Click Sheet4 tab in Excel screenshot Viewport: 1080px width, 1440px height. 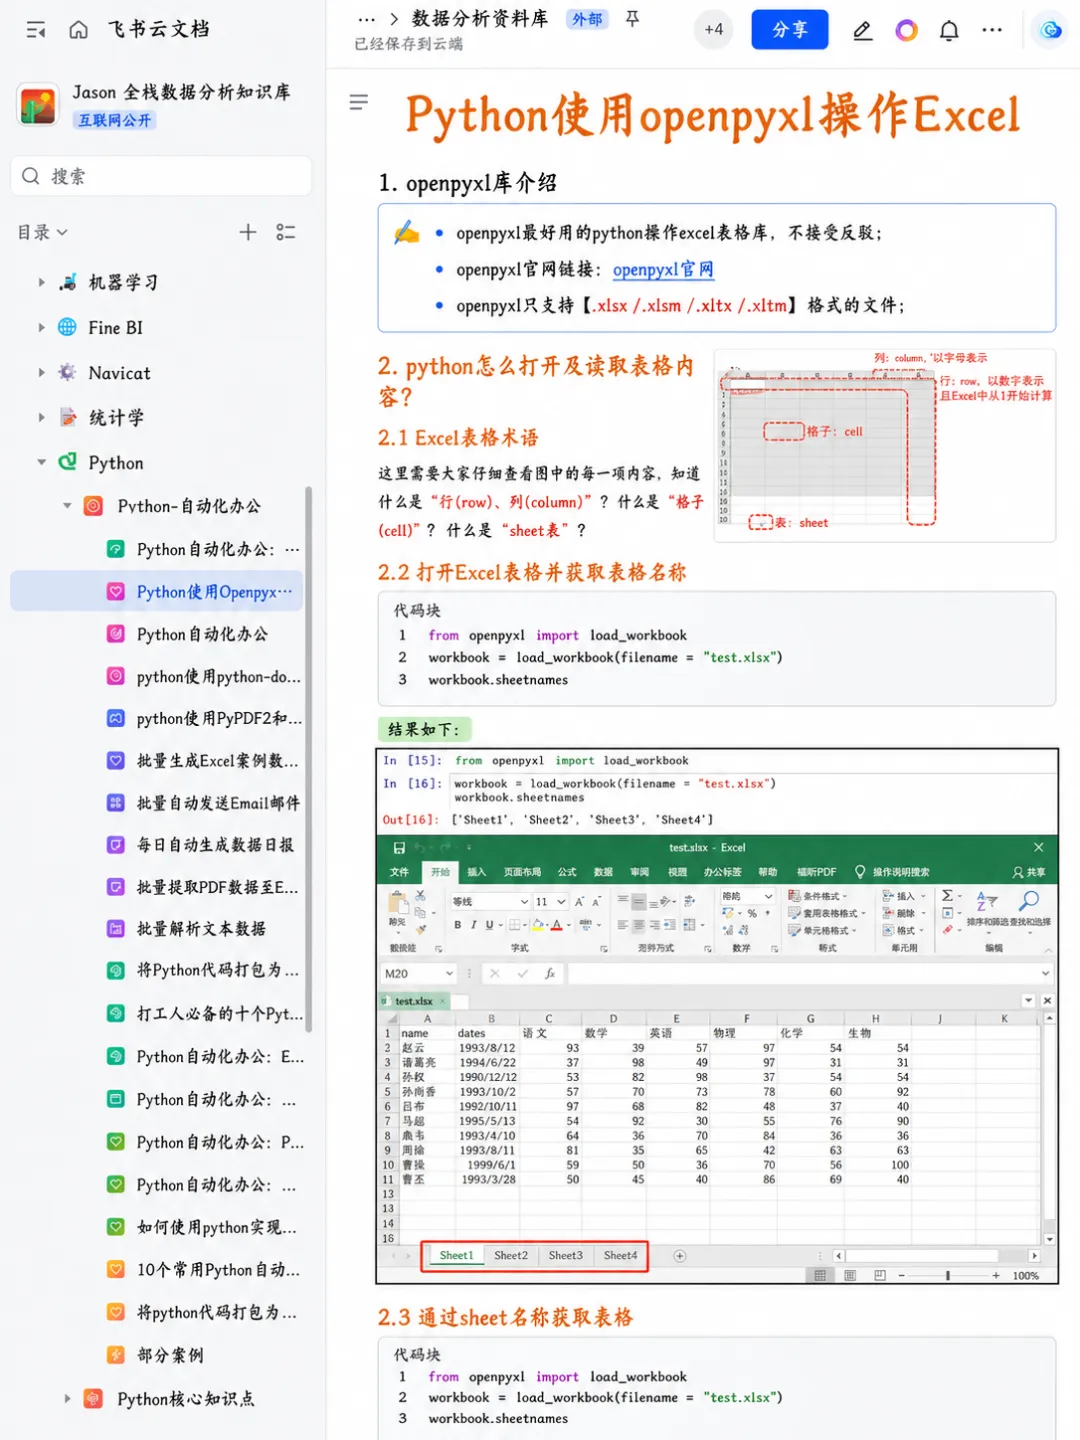pos(620,1256)
